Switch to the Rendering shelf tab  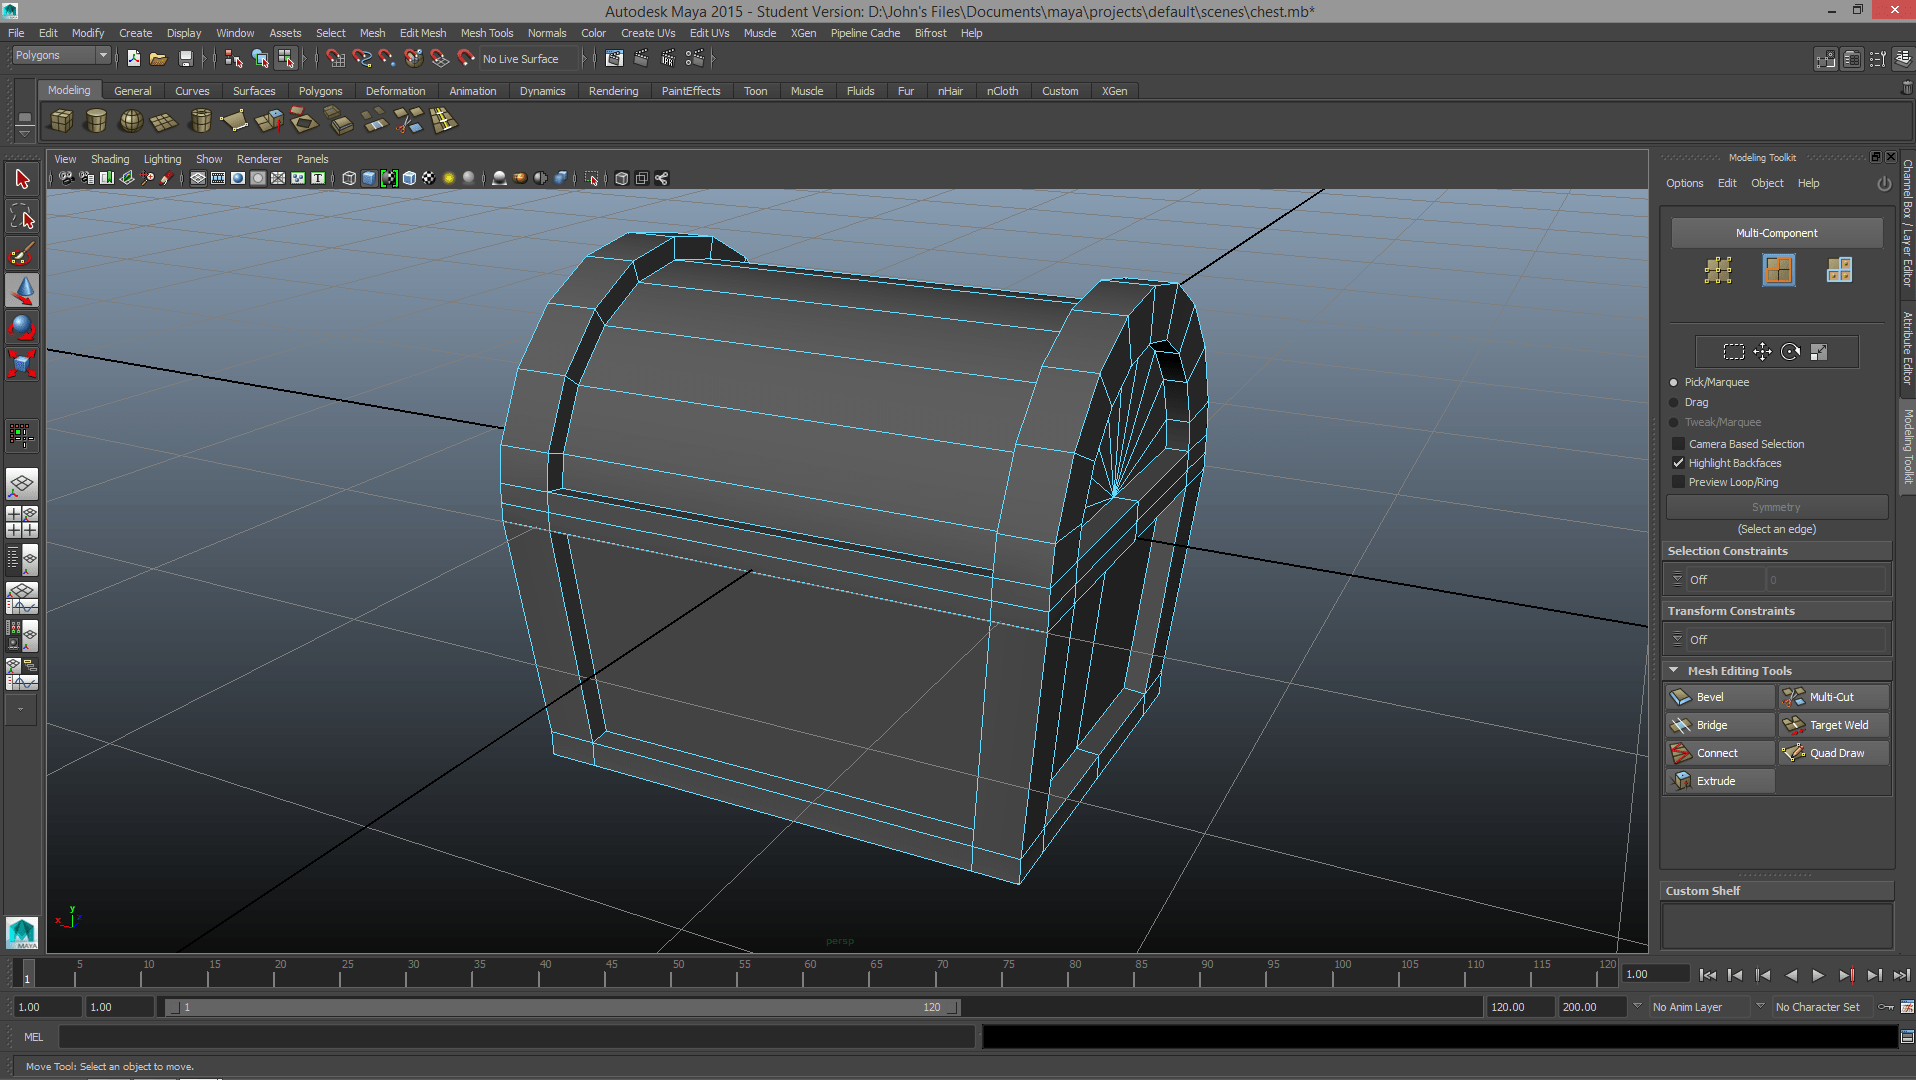(612, 91)
